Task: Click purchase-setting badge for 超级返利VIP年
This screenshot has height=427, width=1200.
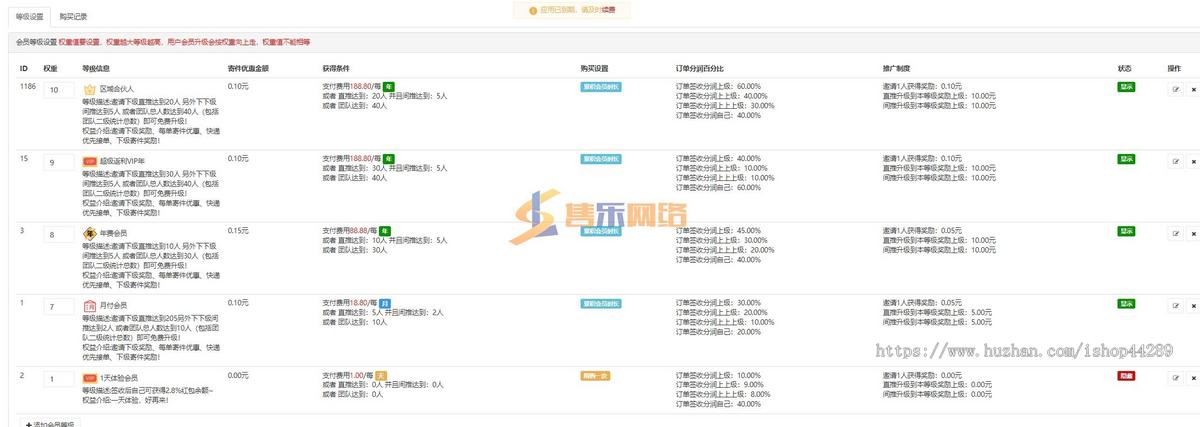Action: coord(600,159)
